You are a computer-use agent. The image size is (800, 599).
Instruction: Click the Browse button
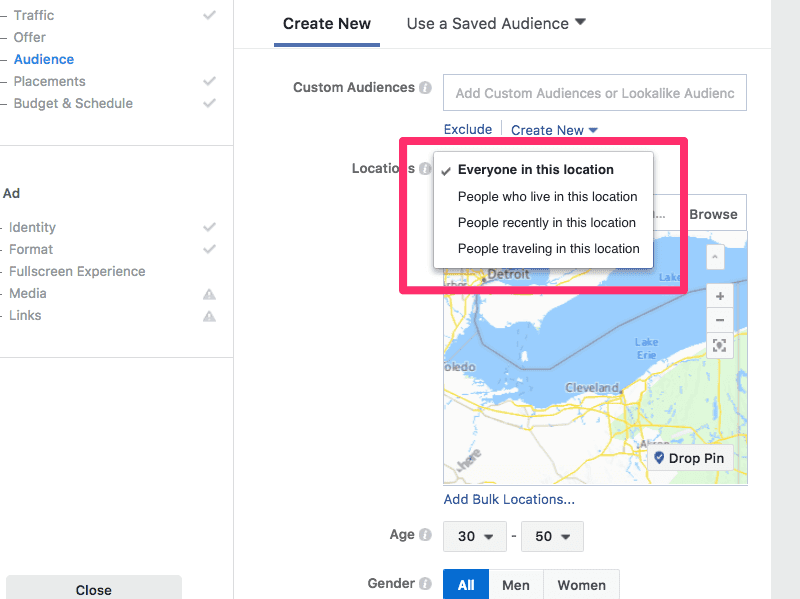(712, 212)
